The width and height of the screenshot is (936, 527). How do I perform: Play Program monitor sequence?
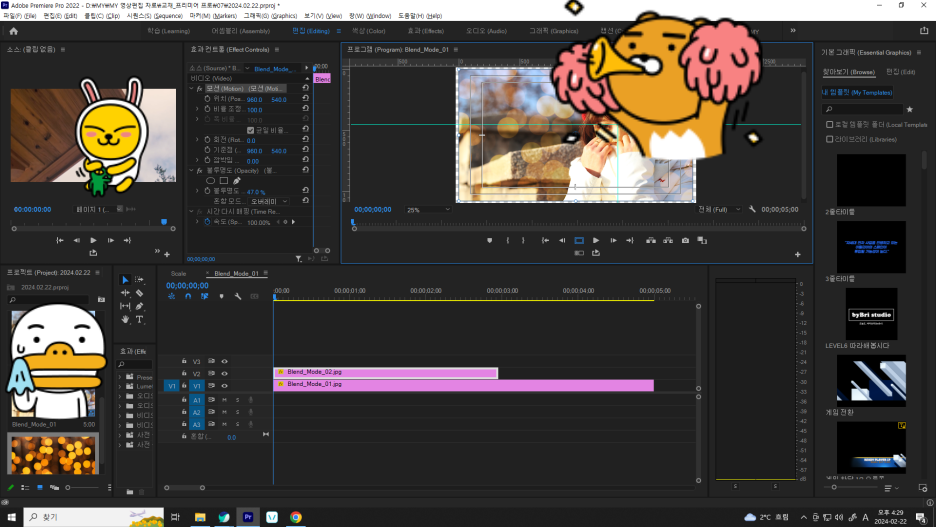596,241
